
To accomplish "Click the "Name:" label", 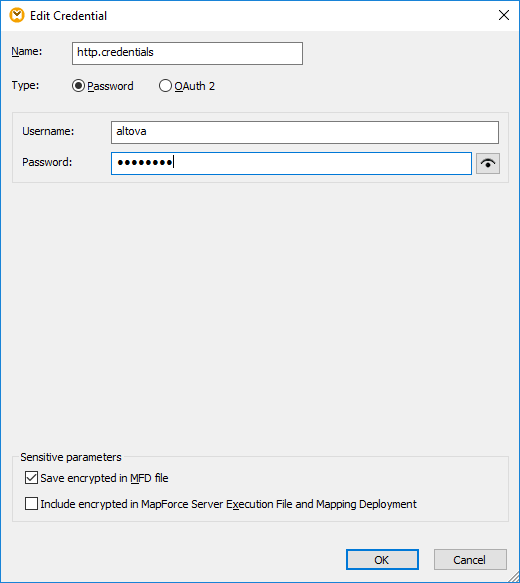I will 27,51.
